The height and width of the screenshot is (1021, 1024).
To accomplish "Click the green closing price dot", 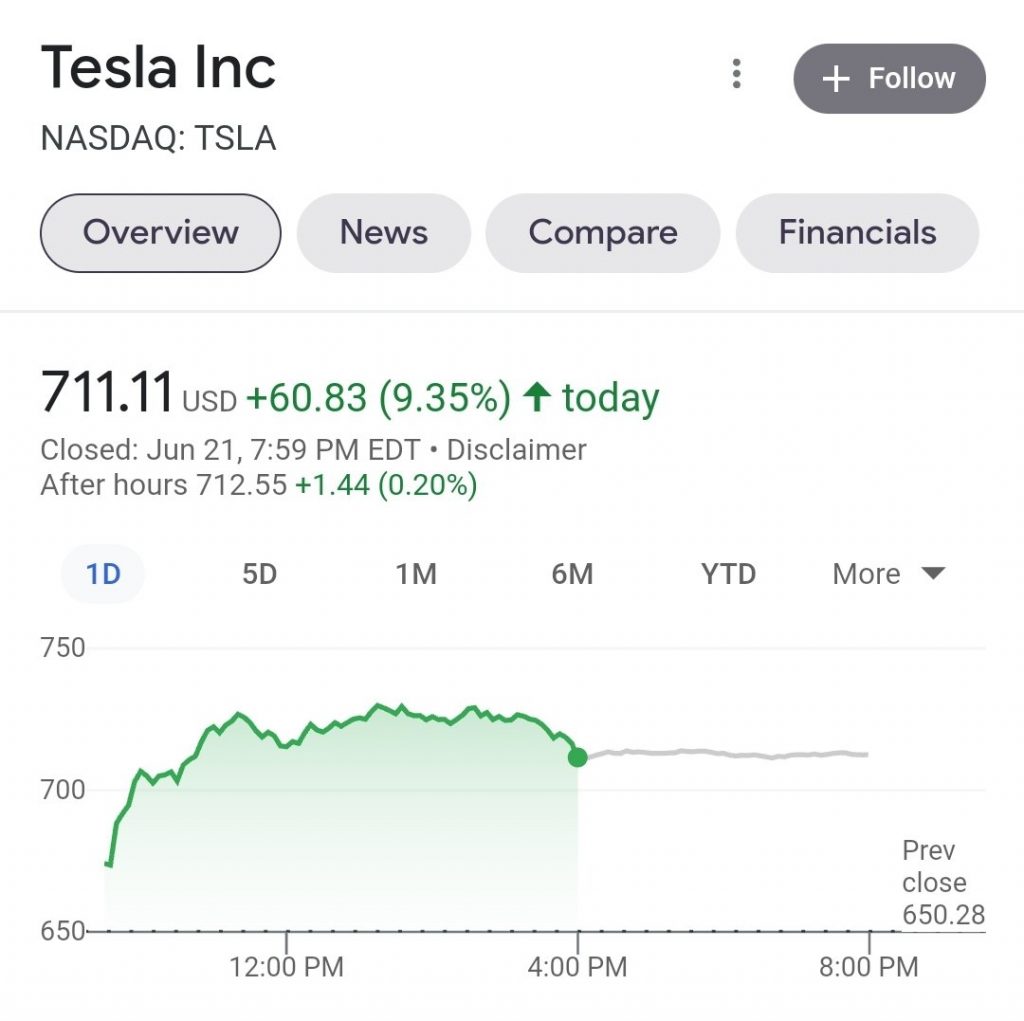I will (577, 757).
